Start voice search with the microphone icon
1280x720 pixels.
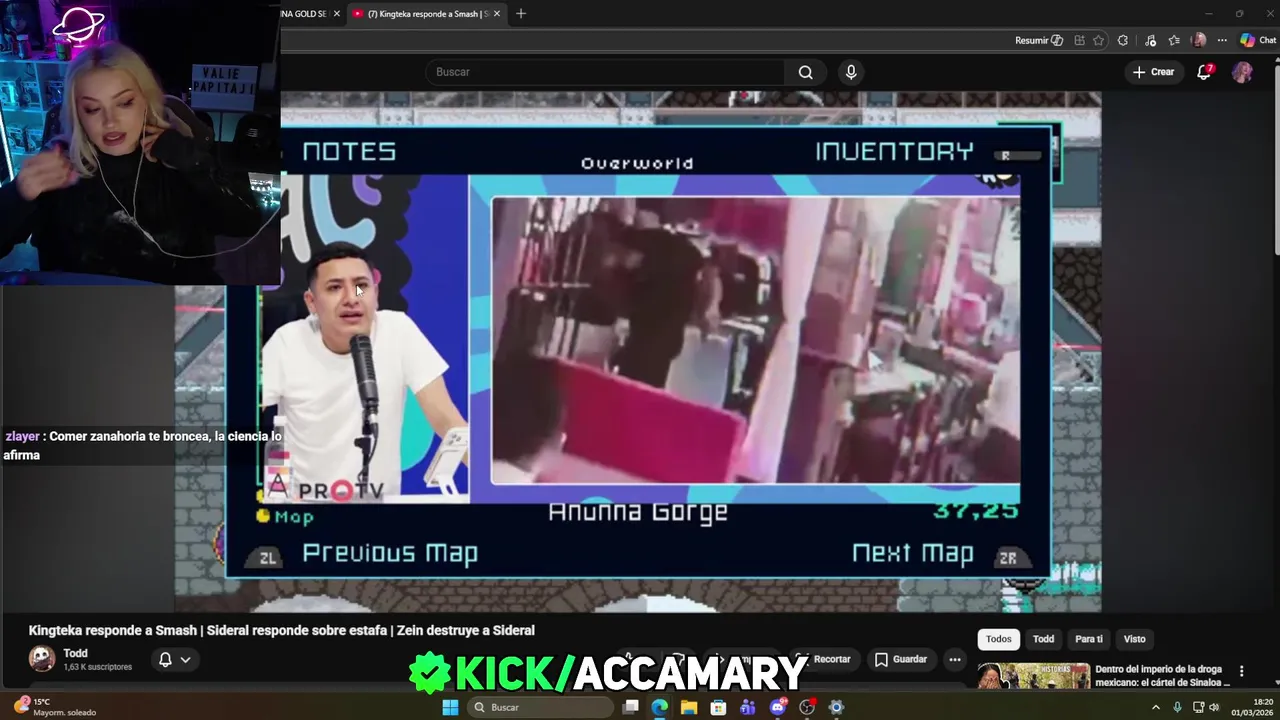[851, 72]
